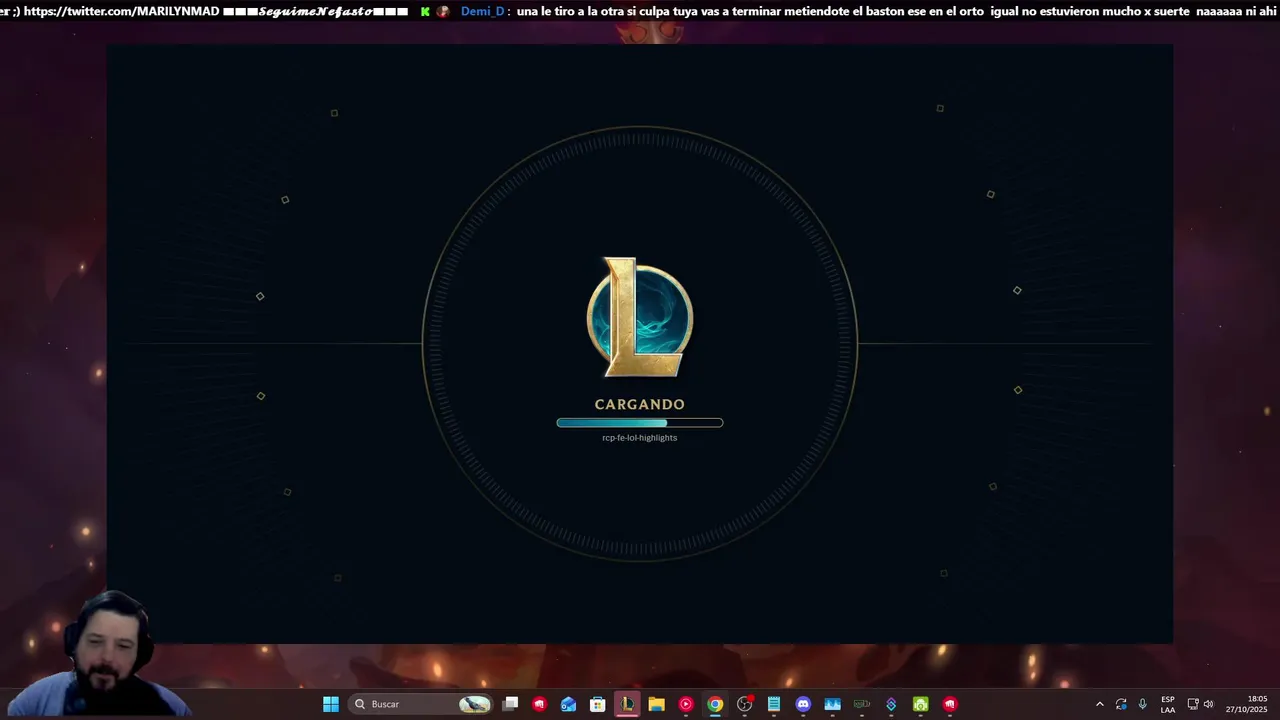Focus League of Legends client taskbar icon

click(x=627, y=704)
